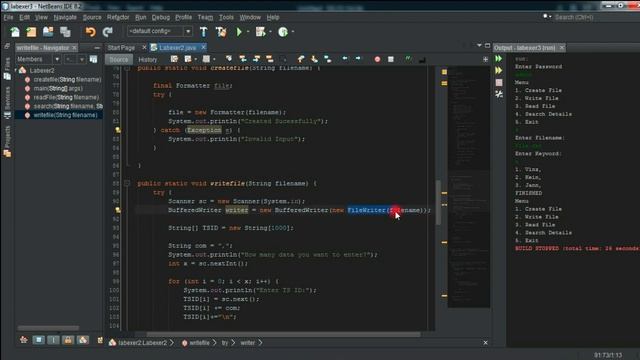Image resolution: width=640 pixels, height=360 pixels.
Task: Click the New Project toolbar icon
Action: pyautogui.click(x=31, y=32)
